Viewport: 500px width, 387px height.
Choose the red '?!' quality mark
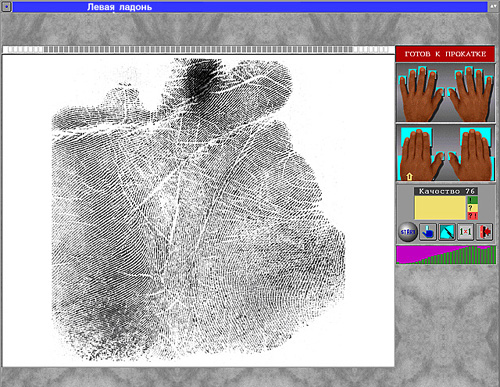point(472,216)
